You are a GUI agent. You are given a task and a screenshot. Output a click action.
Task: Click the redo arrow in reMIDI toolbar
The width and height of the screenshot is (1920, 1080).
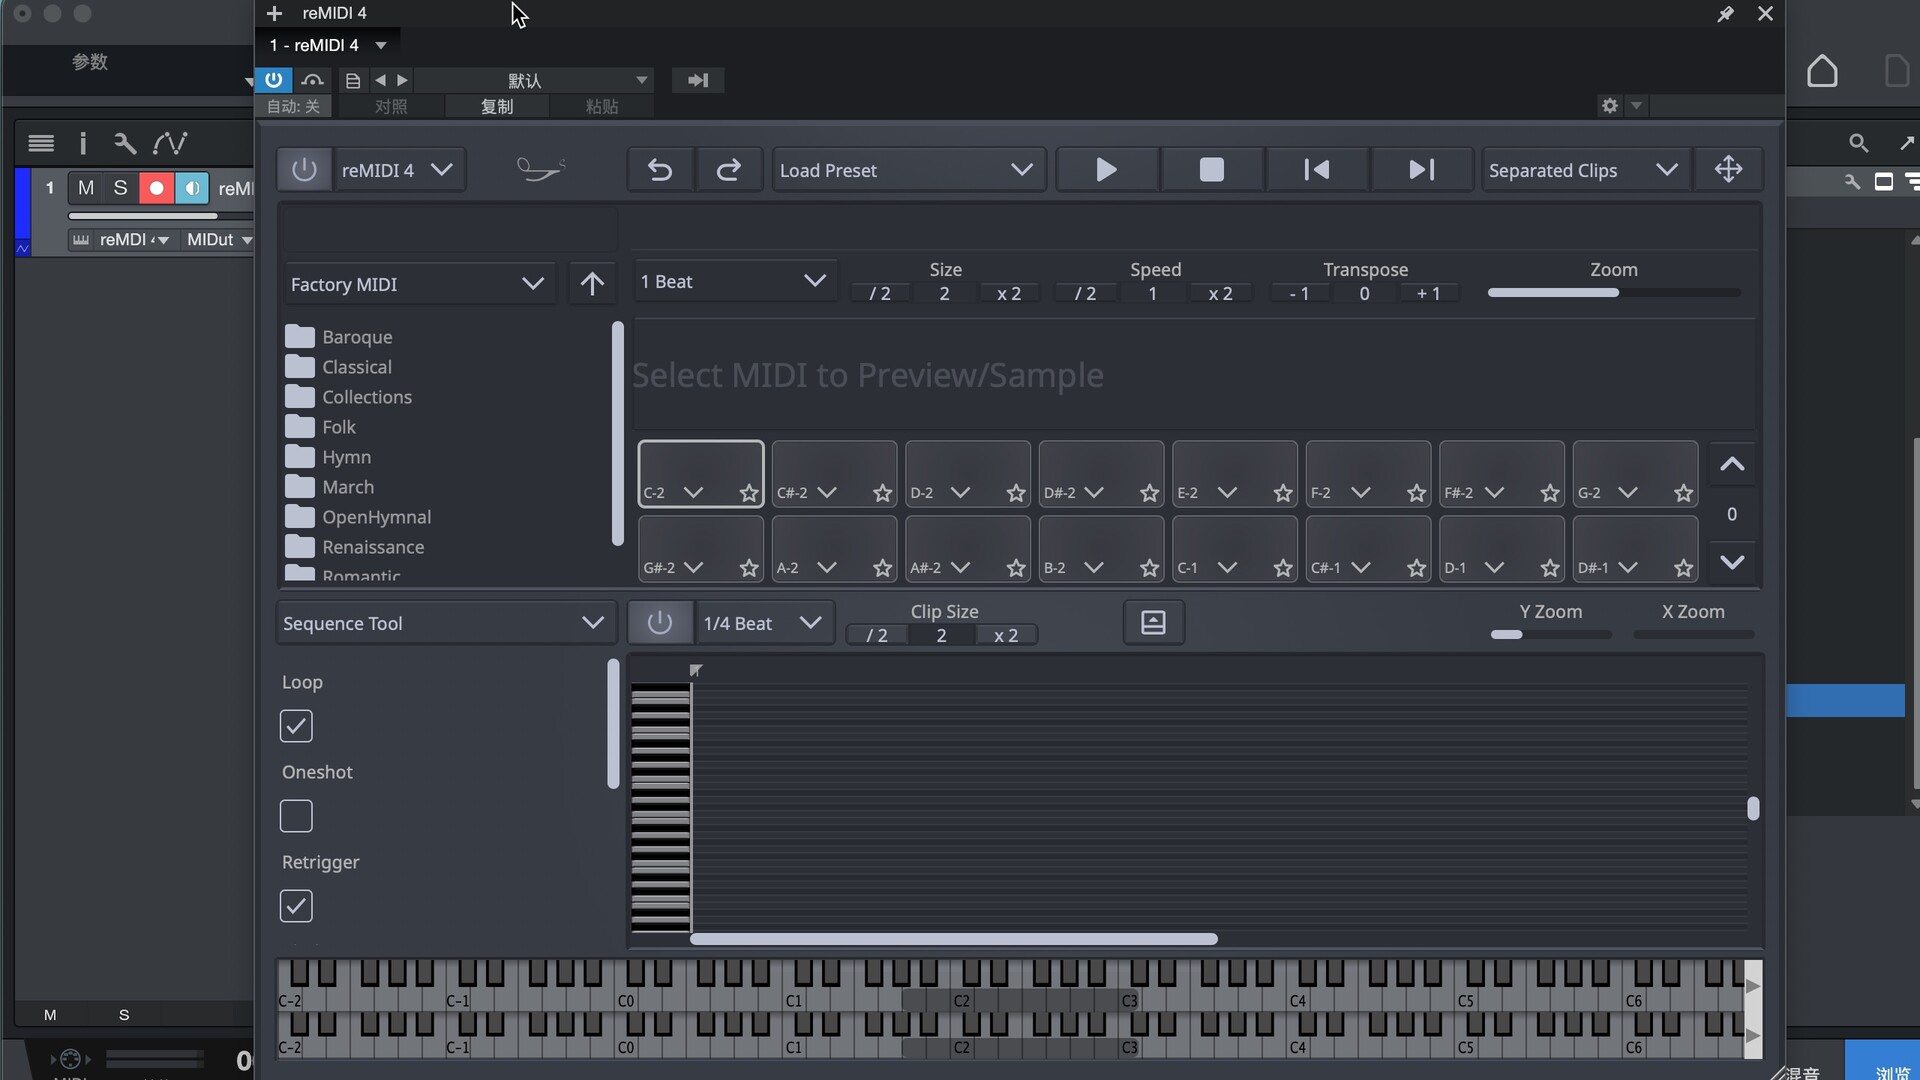point(729,170)
